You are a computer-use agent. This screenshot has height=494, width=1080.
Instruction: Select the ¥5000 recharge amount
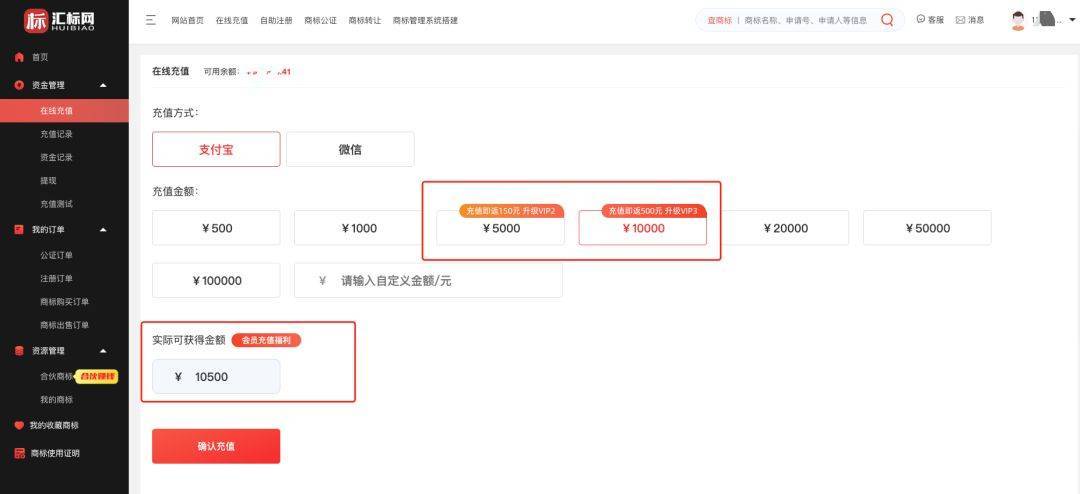(x=501, y=228)
